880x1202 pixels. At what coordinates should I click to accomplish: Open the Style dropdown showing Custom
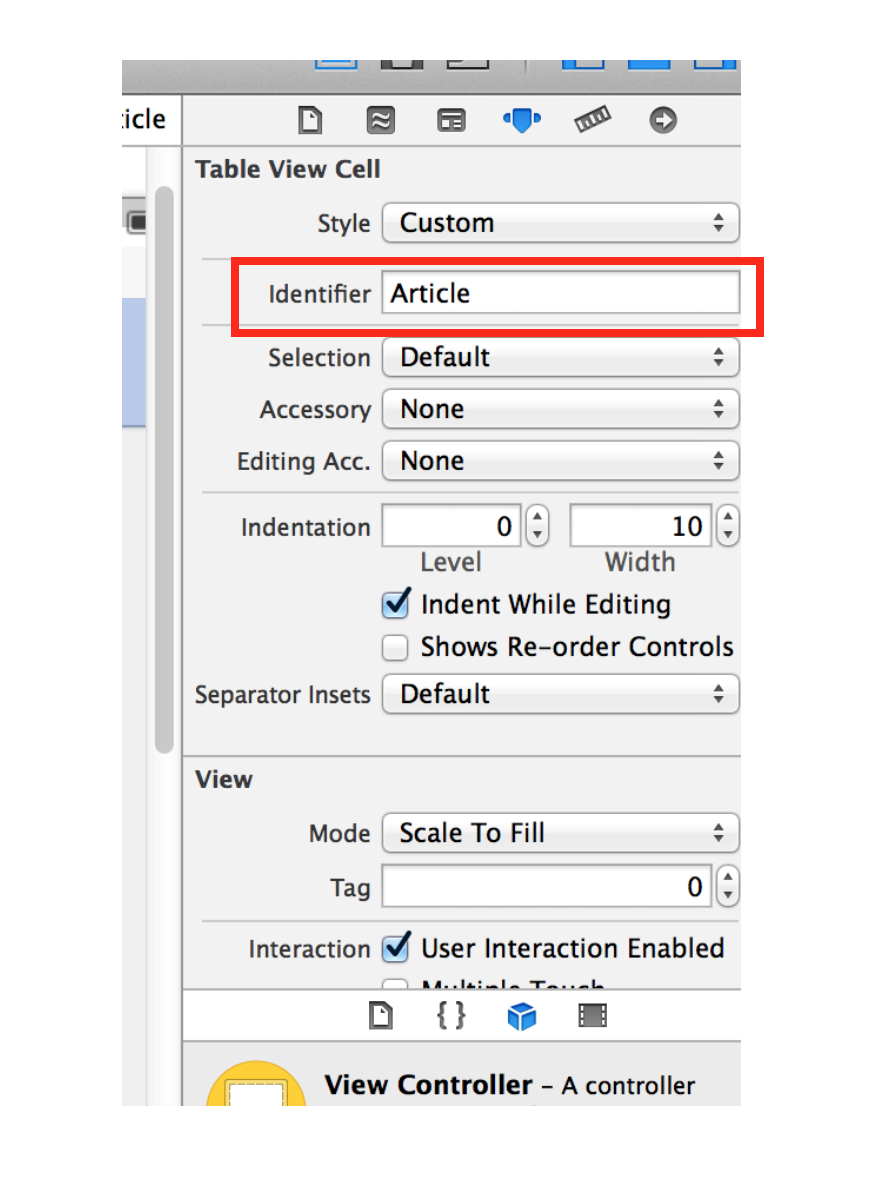[x=560, y=223]
